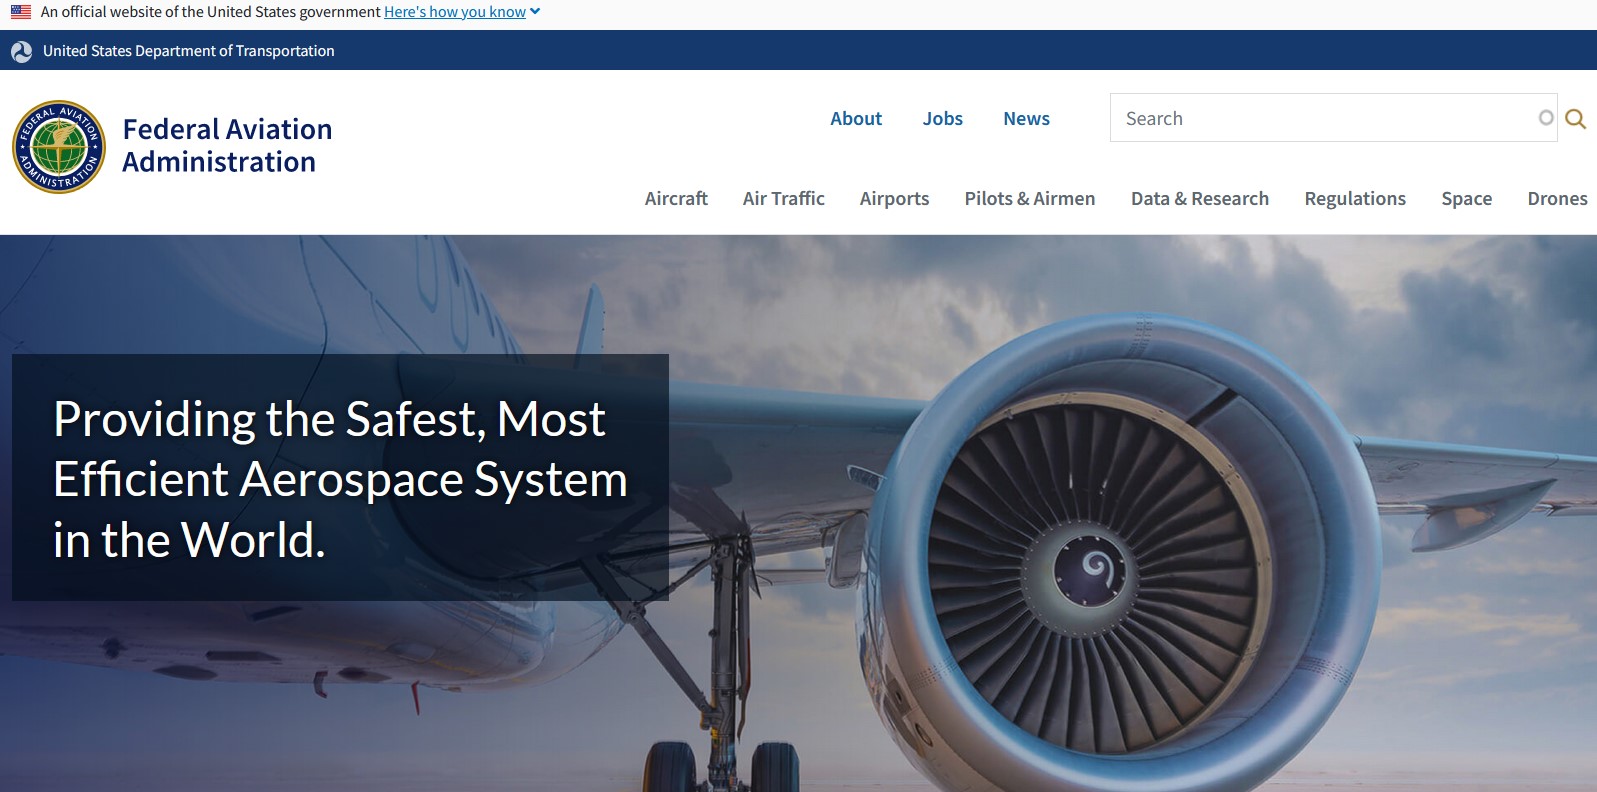Open United States Department of Transportation link
The height and width of the screenshot is (792, 1597).
[x=189, y=51]
